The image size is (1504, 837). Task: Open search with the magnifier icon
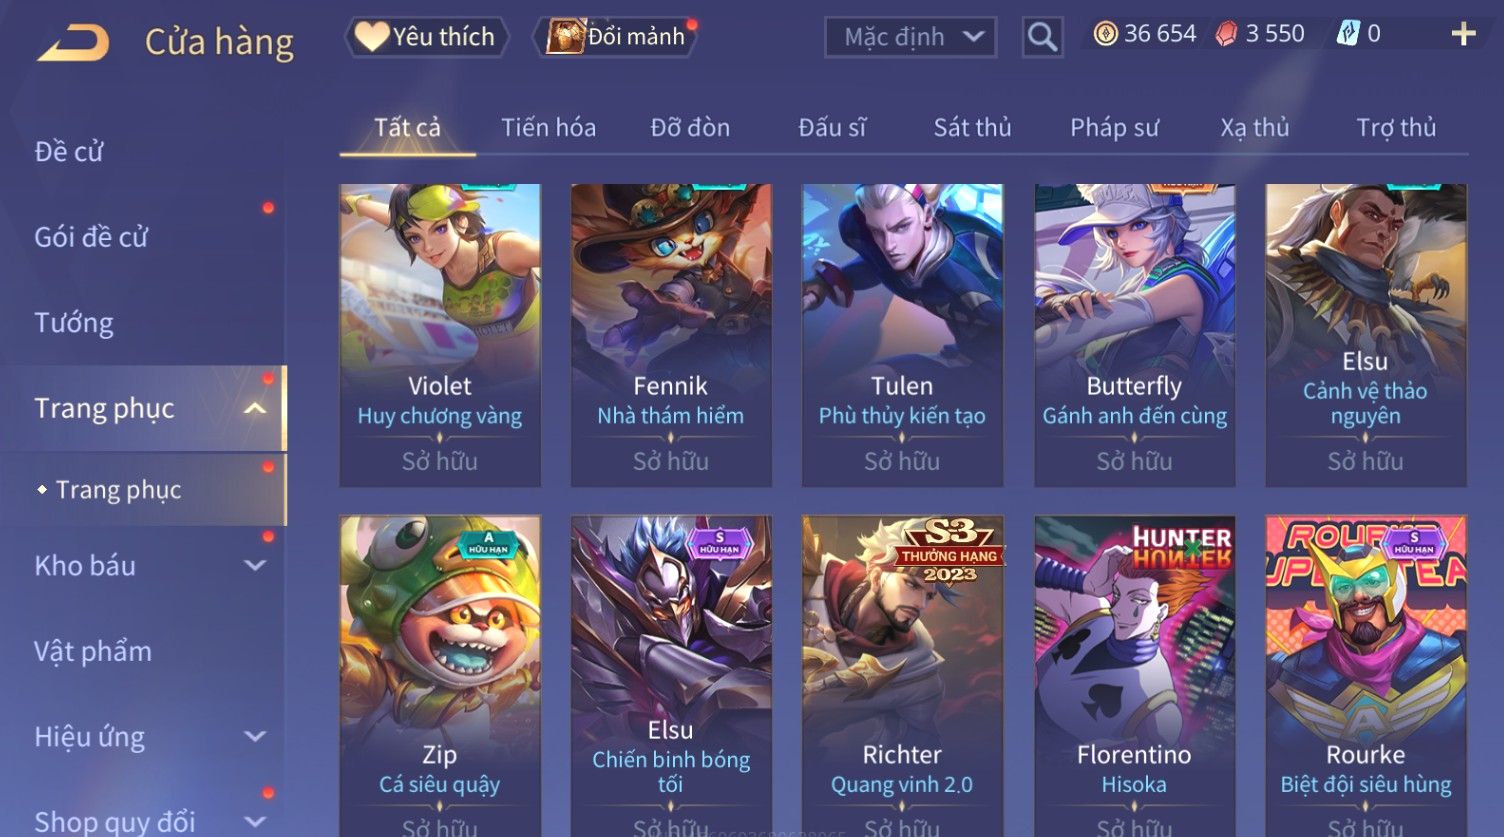1042,37
